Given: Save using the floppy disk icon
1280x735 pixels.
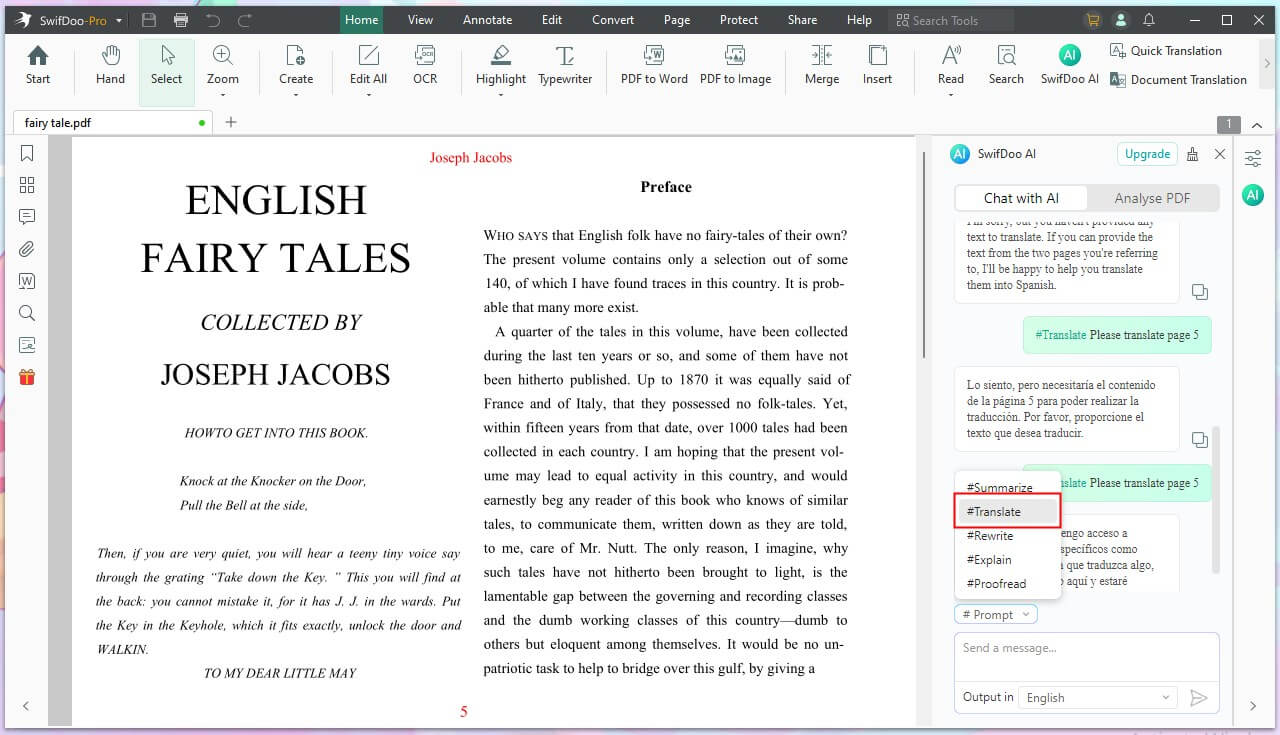Looking at the screenshot, I should 149,20.
